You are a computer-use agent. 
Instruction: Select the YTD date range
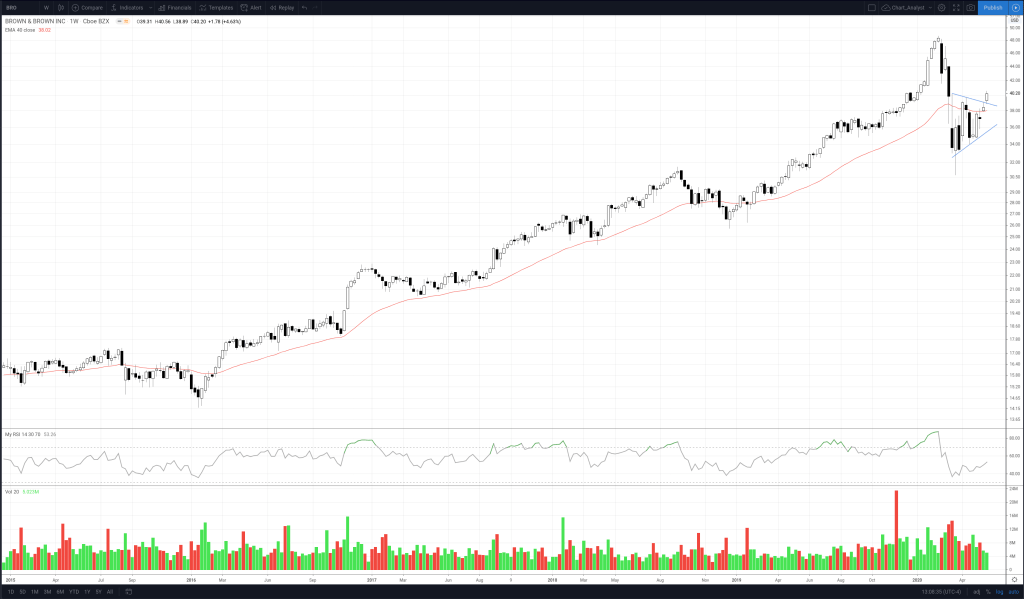point(73,592)
